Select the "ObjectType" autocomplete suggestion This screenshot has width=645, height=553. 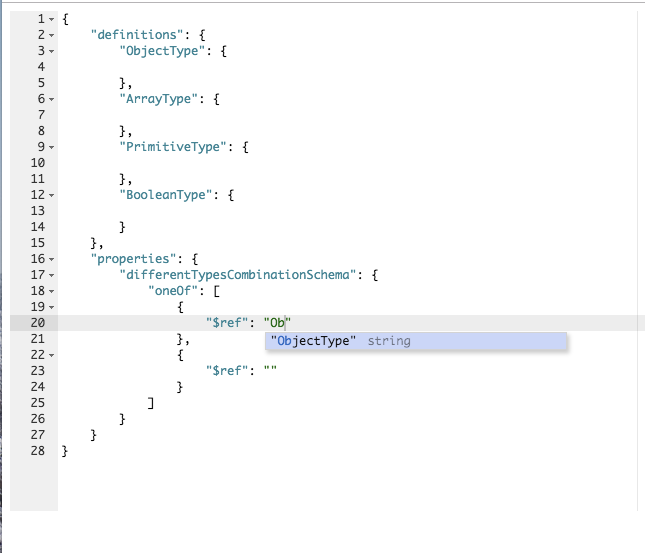click(416, 341)
